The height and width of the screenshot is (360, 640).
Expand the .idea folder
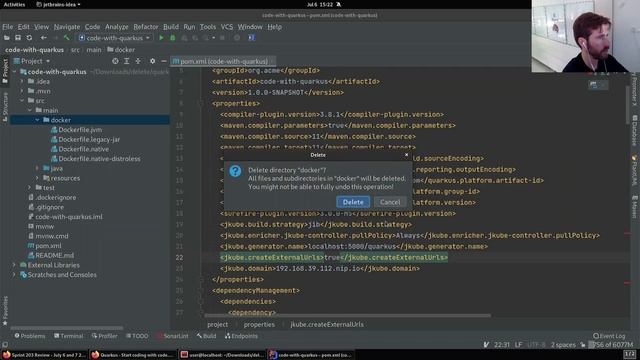(x=22, y=82)
